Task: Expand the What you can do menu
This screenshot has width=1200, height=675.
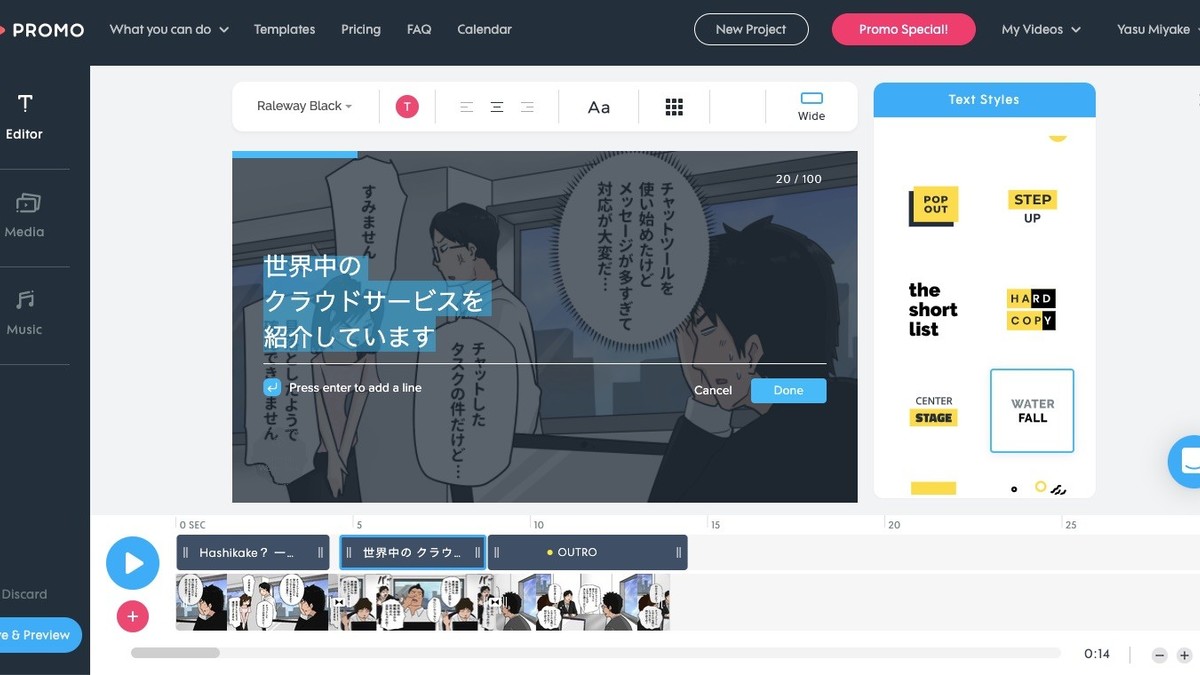Action: click(x=168, y=30)
